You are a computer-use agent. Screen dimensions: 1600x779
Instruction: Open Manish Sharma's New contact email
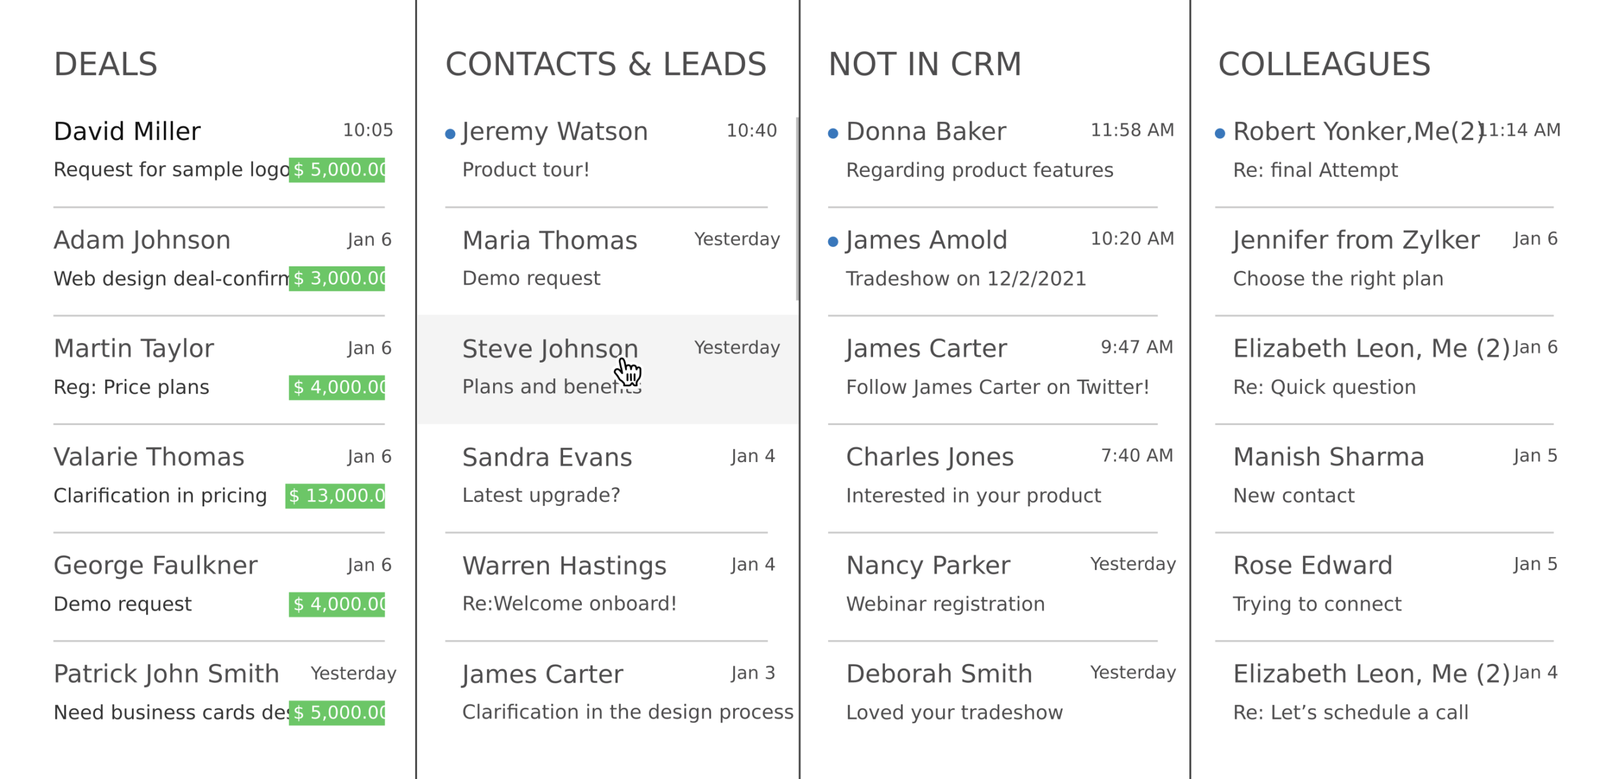tap(1386, 477)
